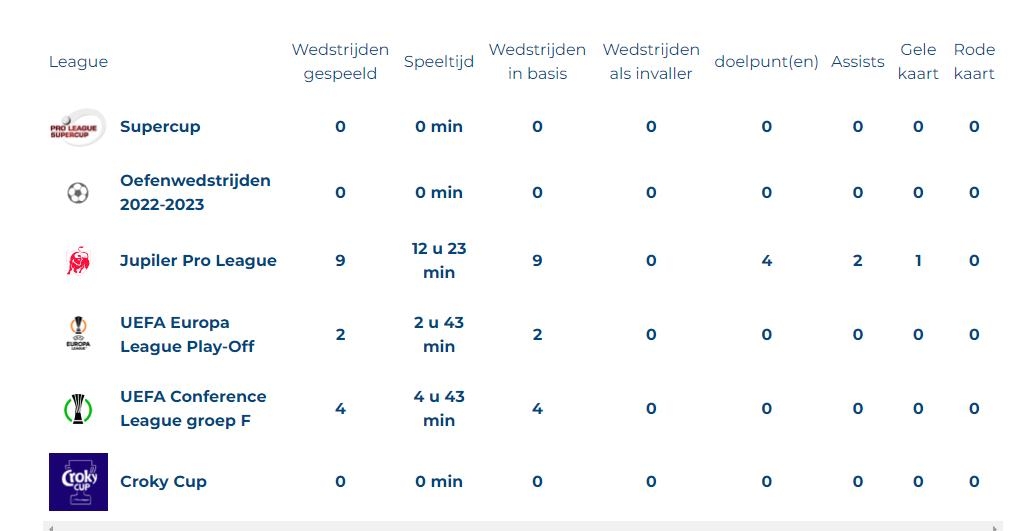Open UEFA Europa League Play-Off link
The width and height of the screenshot is (1020, 531).
(x=187, y=335)
